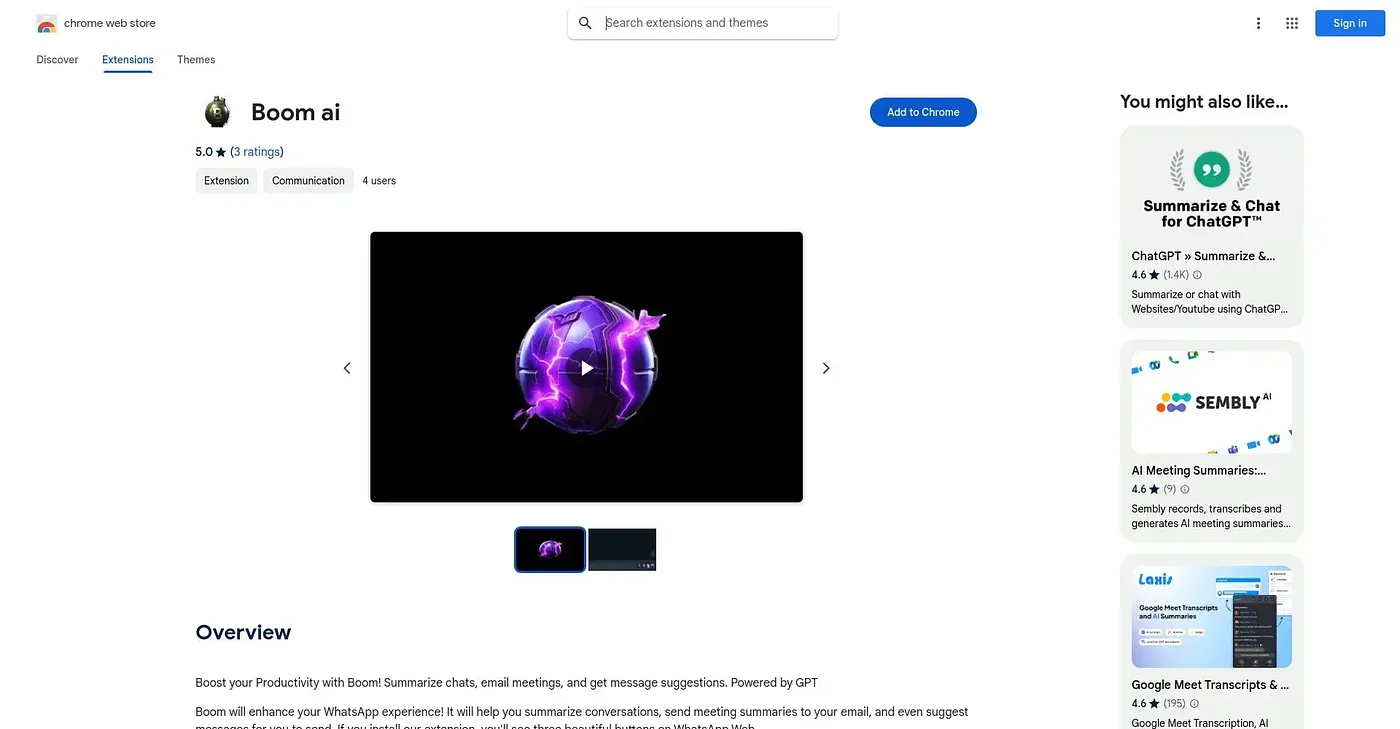Viewport: 1400px width, 729px height.
Task: Click the Chrome Web Store logo
Action: (x=46, y=23)
